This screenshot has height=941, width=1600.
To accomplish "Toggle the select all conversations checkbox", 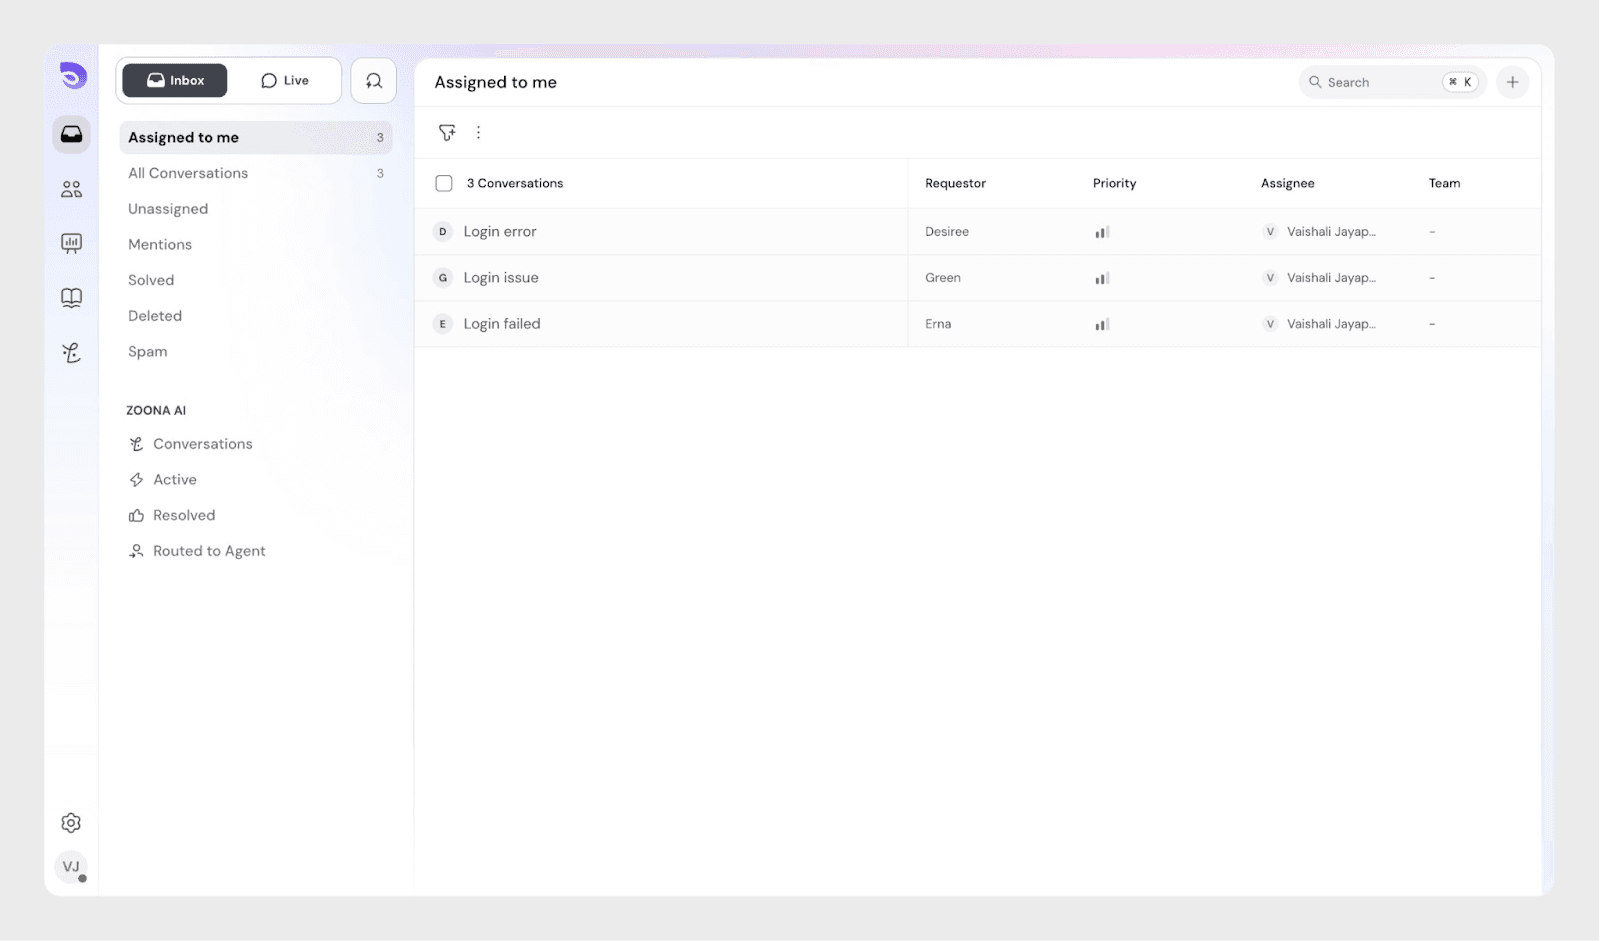I will (x=444, y=183).
